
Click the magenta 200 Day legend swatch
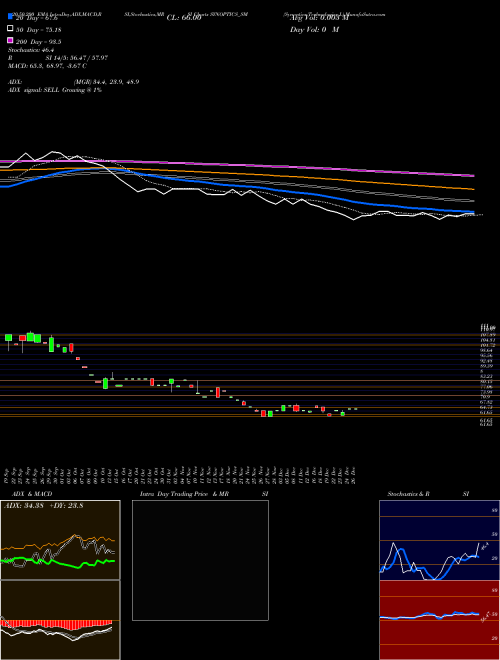[11, 40]
